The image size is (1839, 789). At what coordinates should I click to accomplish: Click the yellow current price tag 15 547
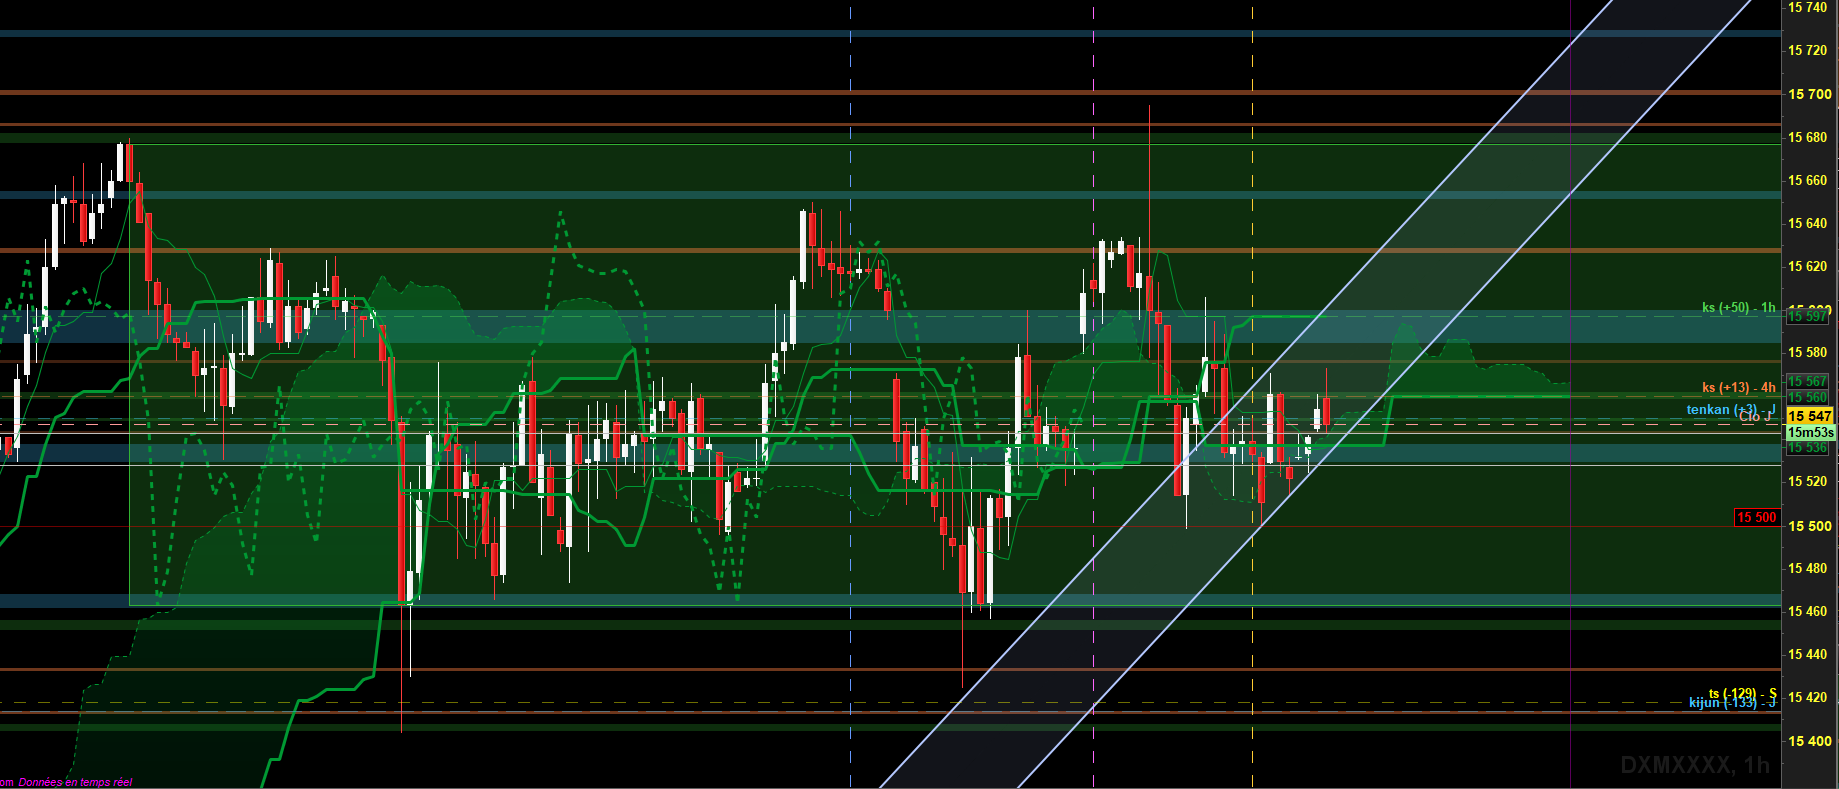point(1810,416)
